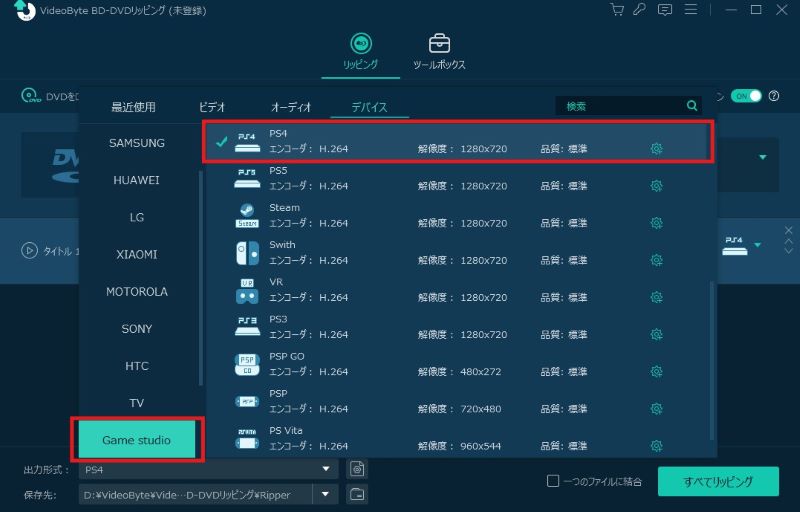The height and width of the screenshot is (512, 800).
Task: Open settings gear for PS Vita profile
Action: tap(657, 446)
